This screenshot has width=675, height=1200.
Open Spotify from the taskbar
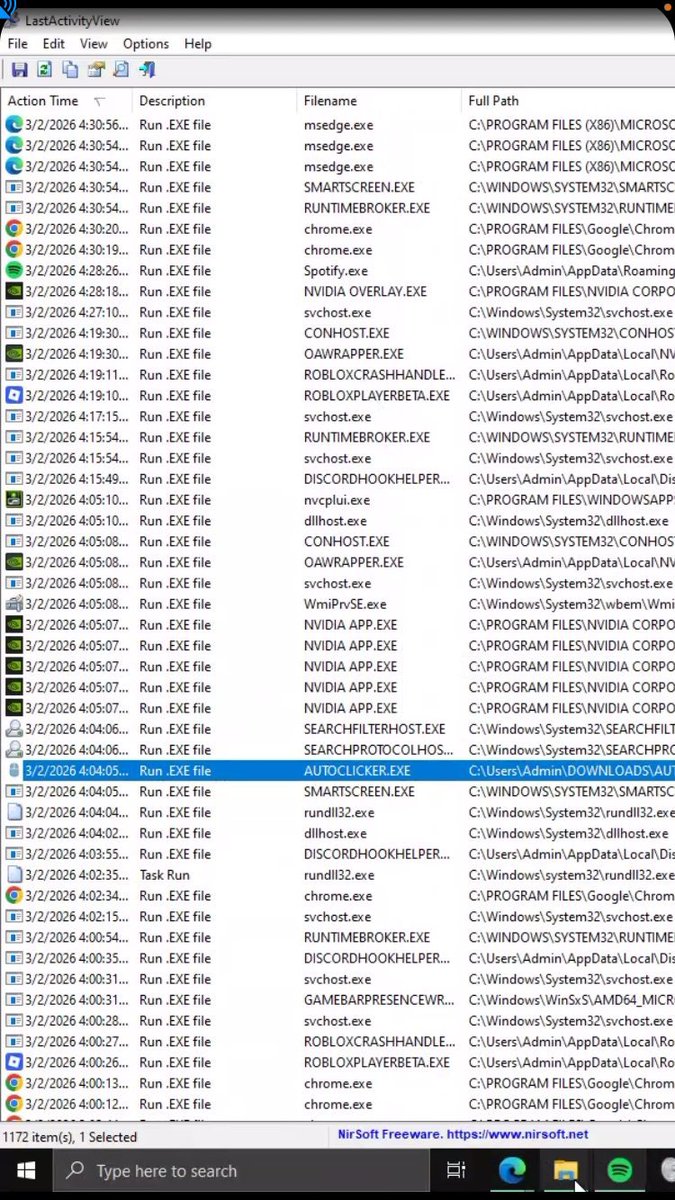[x=619, y=1171]
